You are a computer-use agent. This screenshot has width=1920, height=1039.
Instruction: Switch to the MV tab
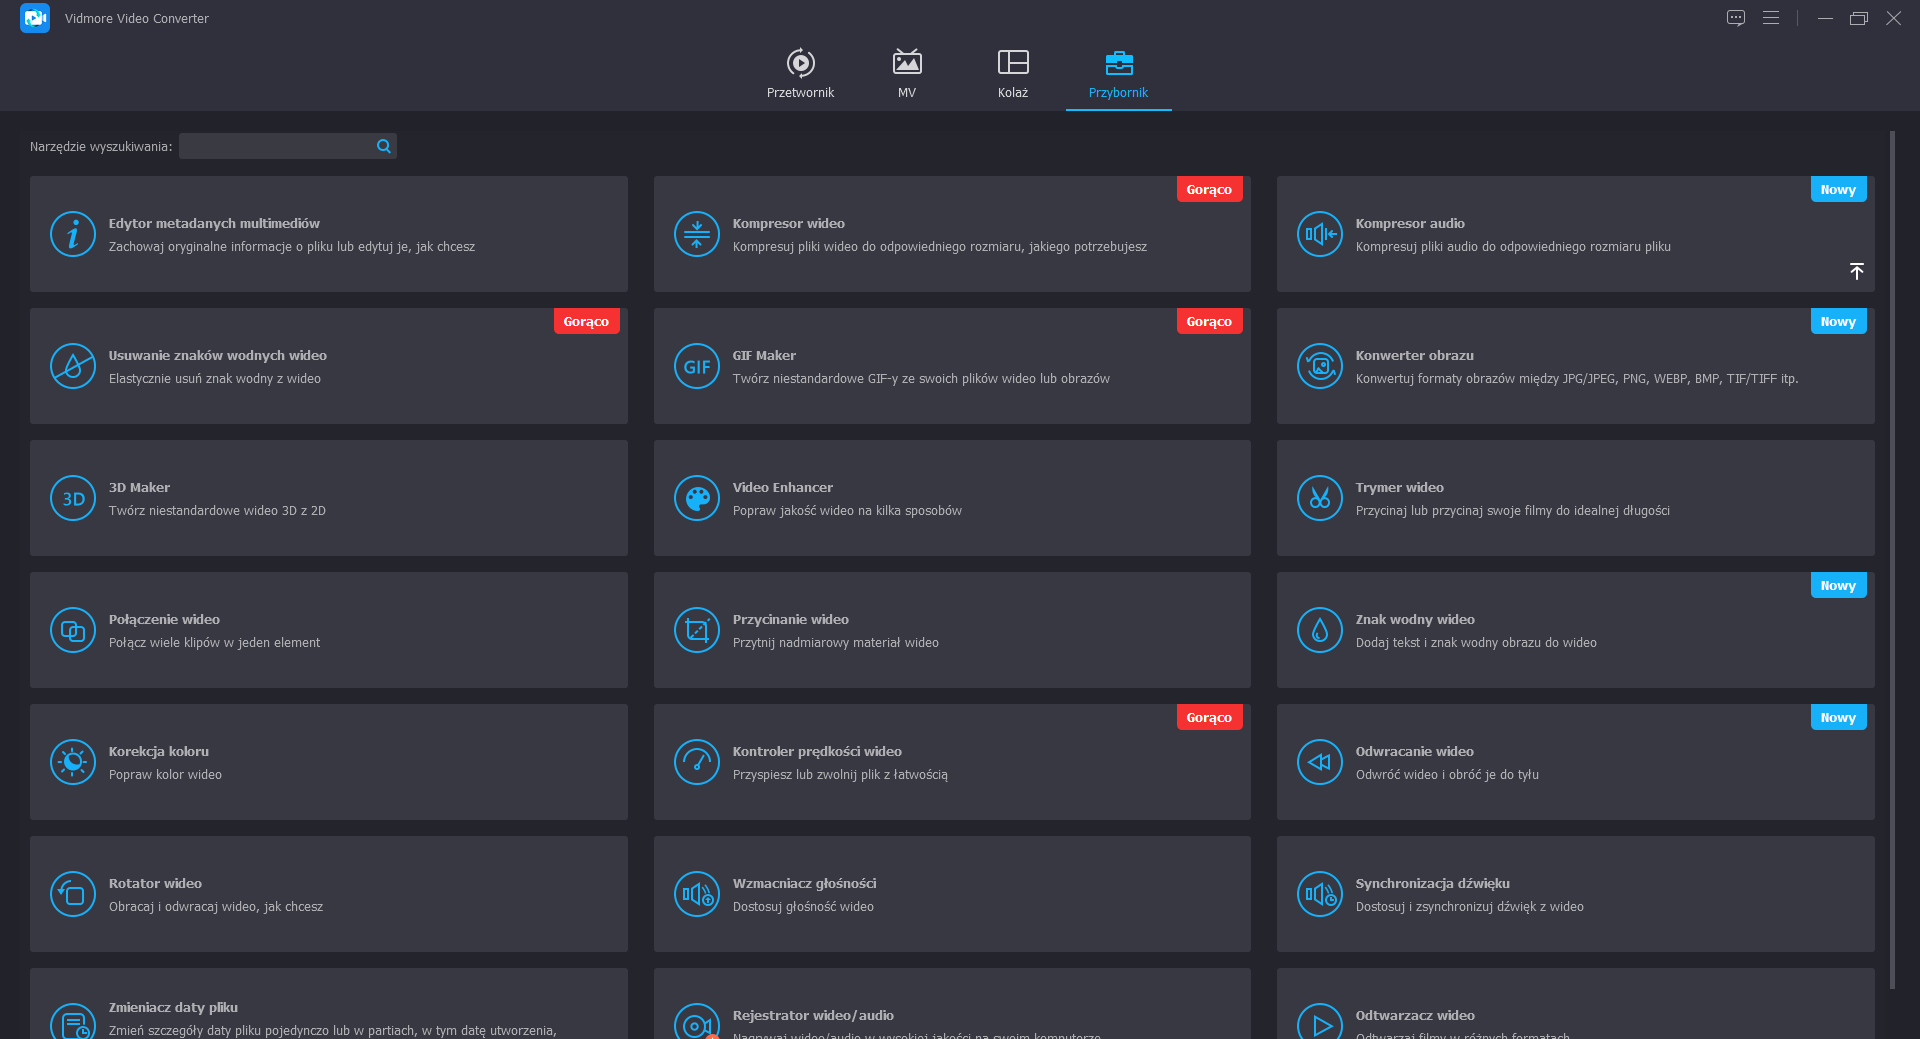click(907, 74)
